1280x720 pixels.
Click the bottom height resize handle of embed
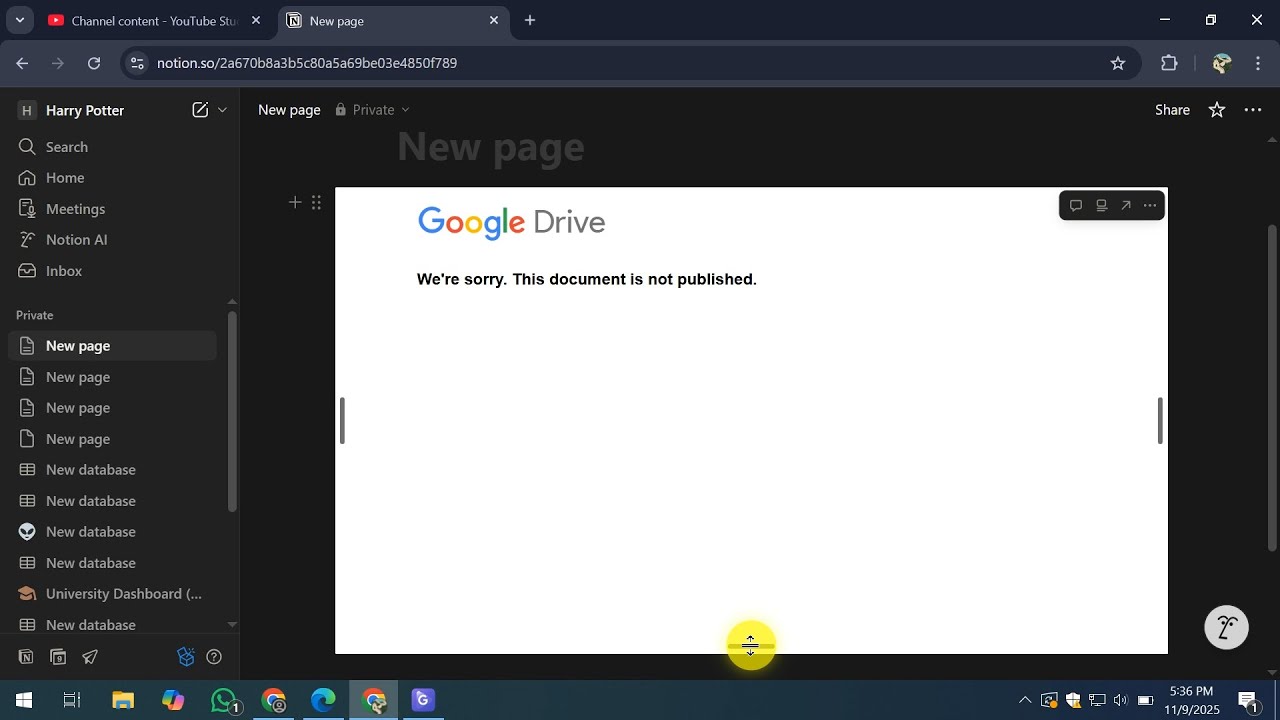pyautogui.click(x=751, y=646)
